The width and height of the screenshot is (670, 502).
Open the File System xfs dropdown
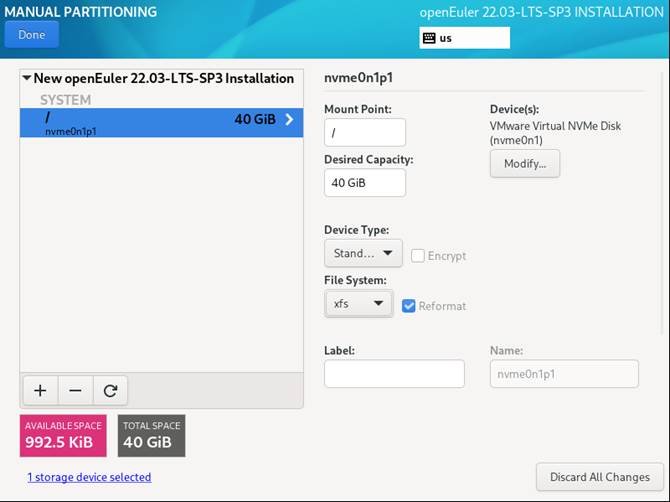pyautogui.click(x=358, y=303)
